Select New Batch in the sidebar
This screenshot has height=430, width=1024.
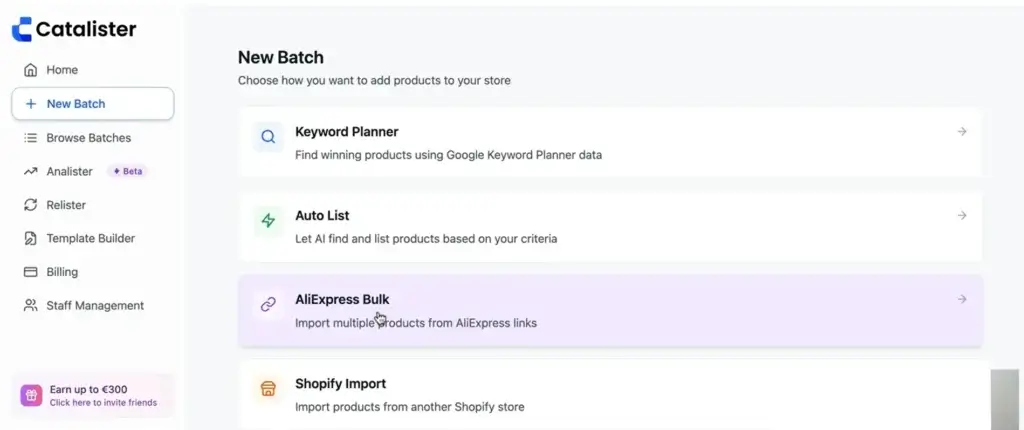(x=93, y=104)
